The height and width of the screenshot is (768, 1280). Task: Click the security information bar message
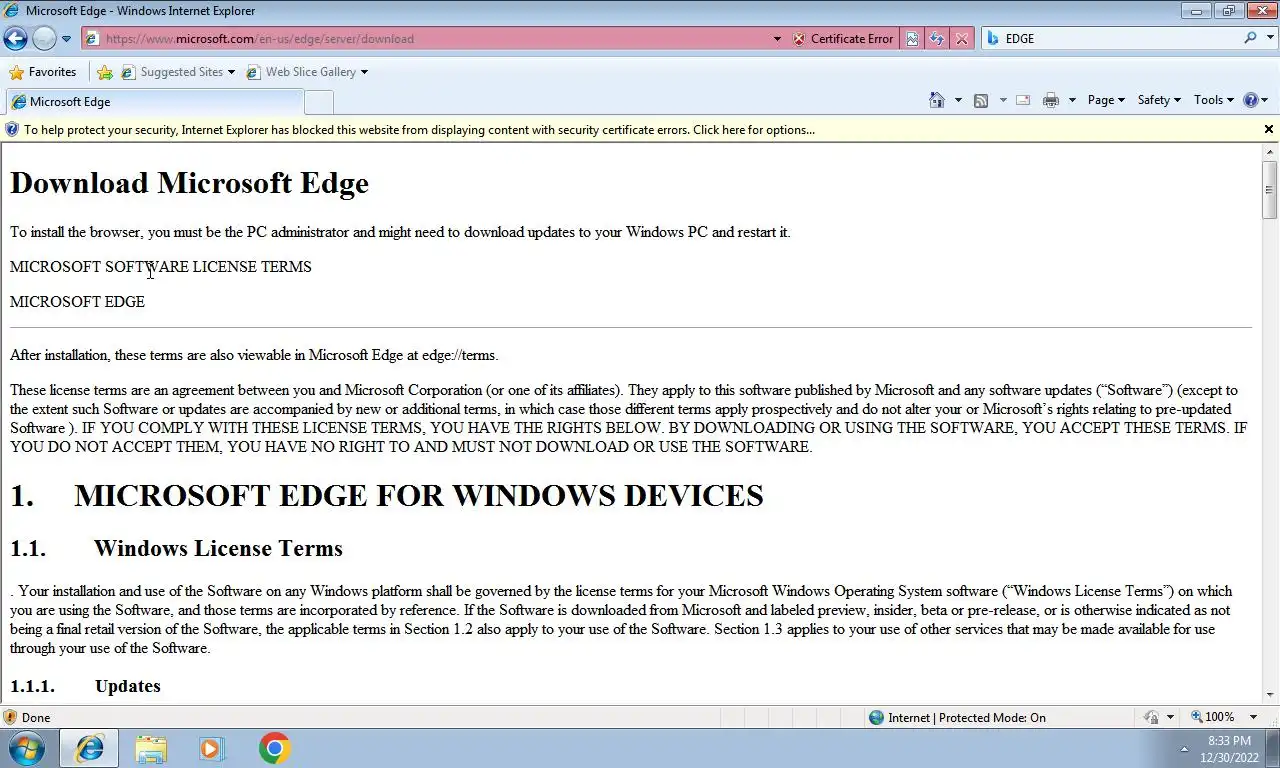point(419,130)
